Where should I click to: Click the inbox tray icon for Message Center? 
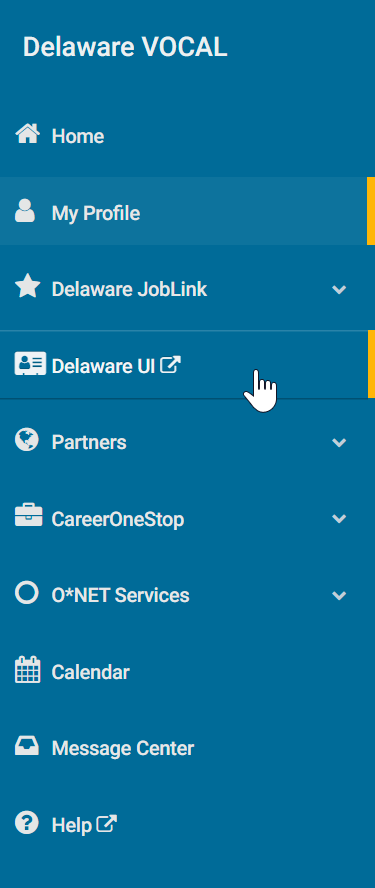[x=27, y=746]
